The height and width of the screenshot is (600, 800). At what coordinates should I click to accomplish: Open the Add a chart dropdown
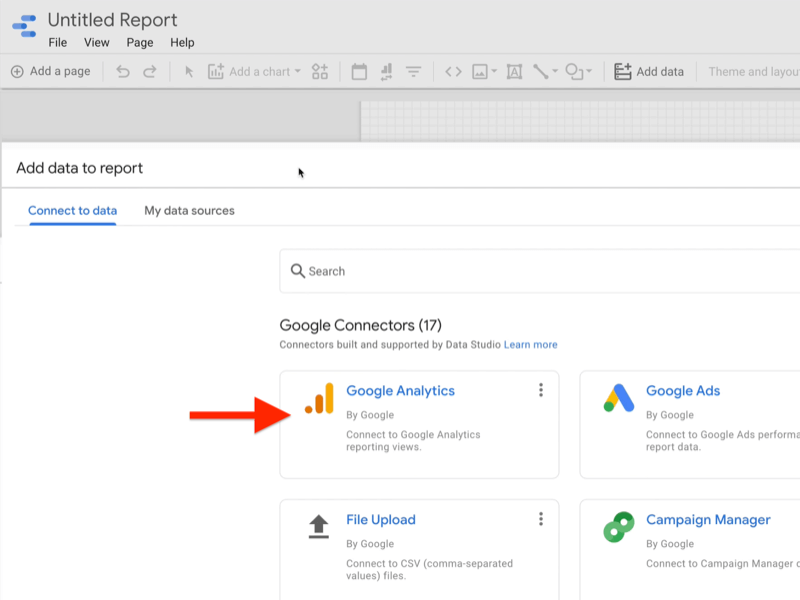pyautogui.click(x=254, y=71)
